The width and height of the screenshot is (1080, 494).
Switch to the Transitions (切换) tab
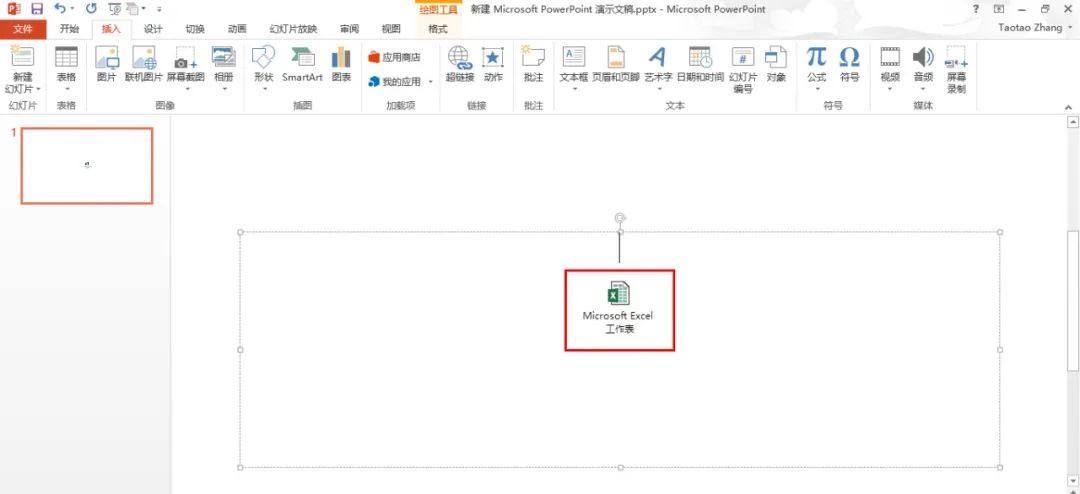[x=195, y=29]
